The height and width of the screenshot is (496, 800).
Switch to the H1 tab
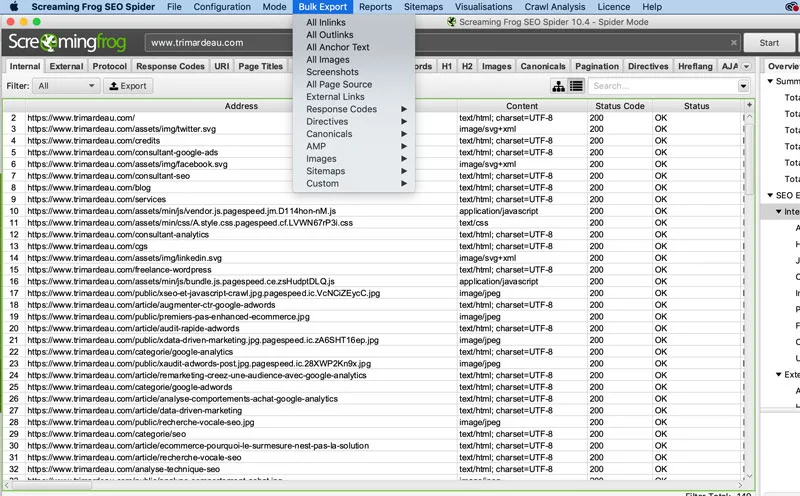[x=446, y=66]
